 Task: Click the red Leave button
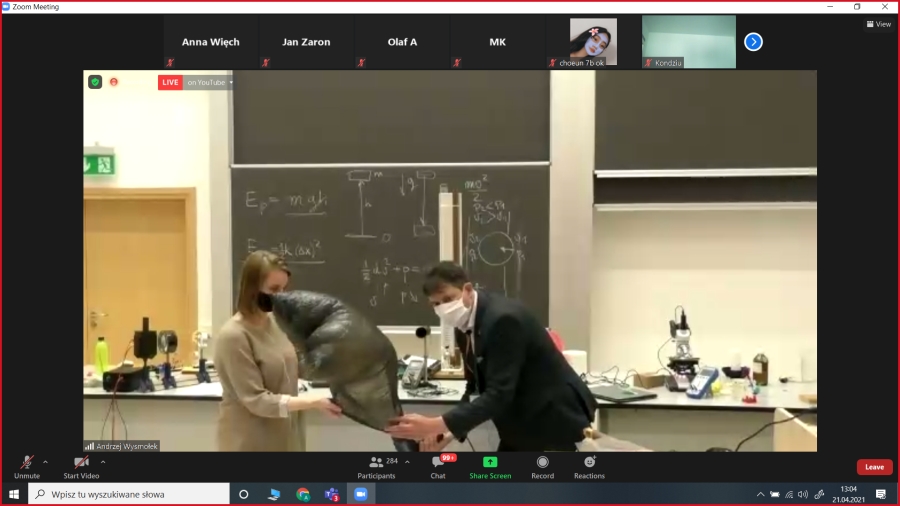874,467
